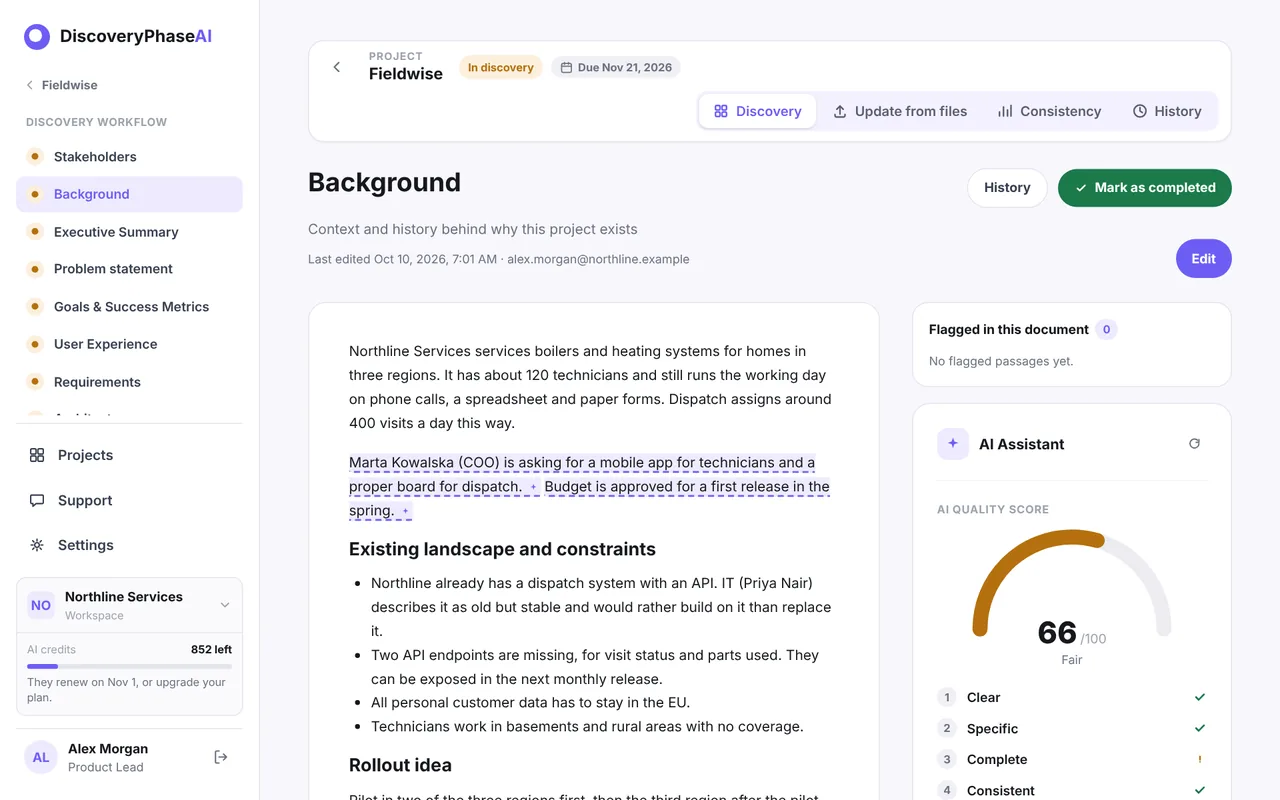Click the calendar icon in the due date badge
The height and width of the screenshot is (800, 1280).
[566, 68]
